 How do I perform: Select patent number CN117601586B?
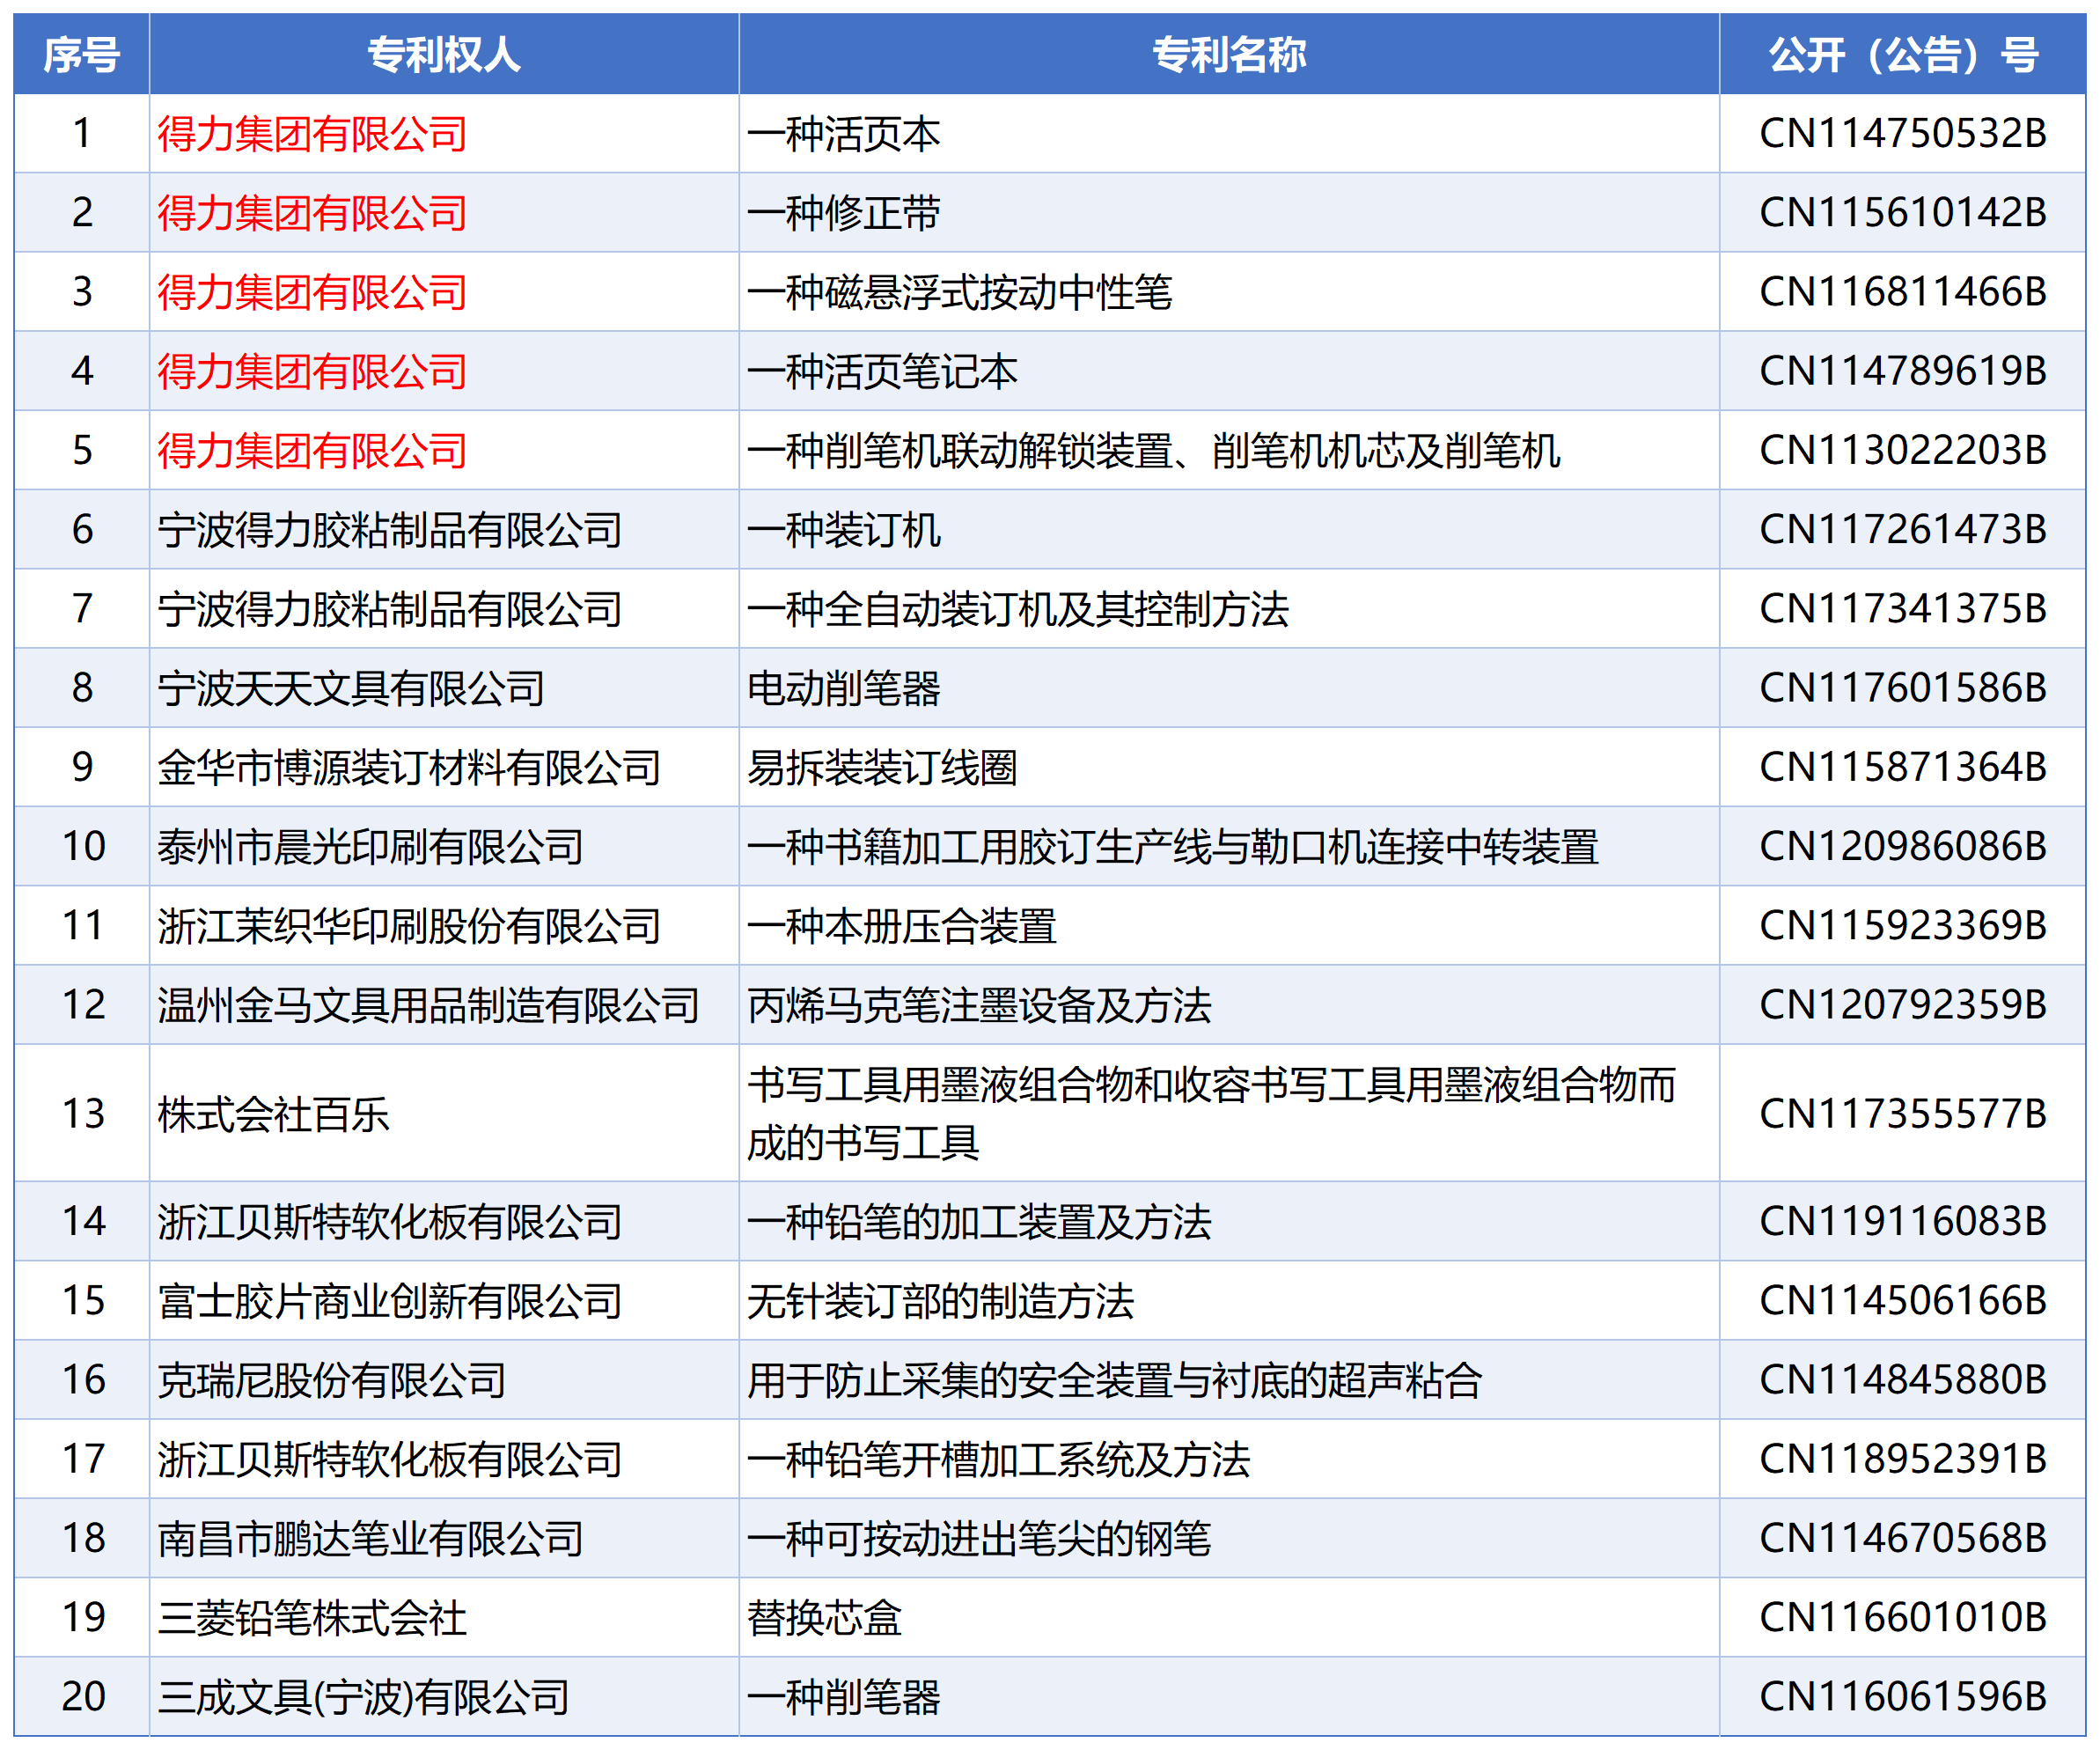(1903, 688)
